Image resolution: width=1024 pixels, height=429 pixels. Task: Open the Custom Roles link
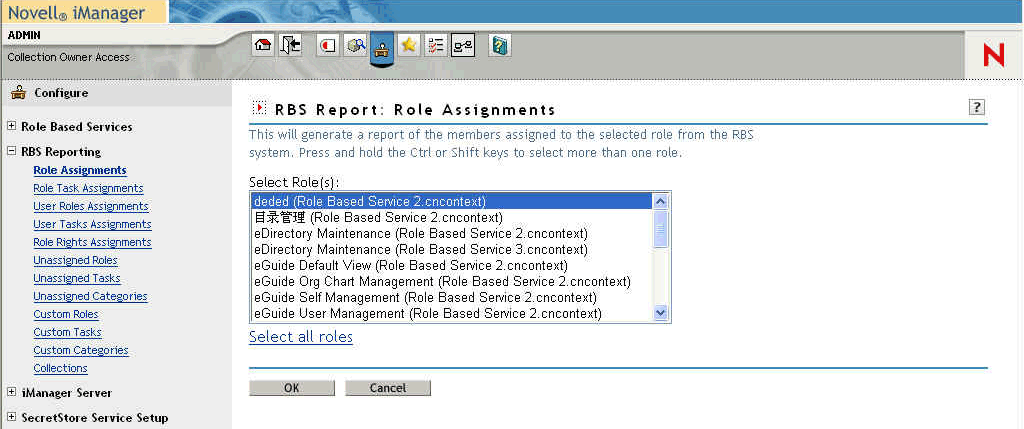66,314
